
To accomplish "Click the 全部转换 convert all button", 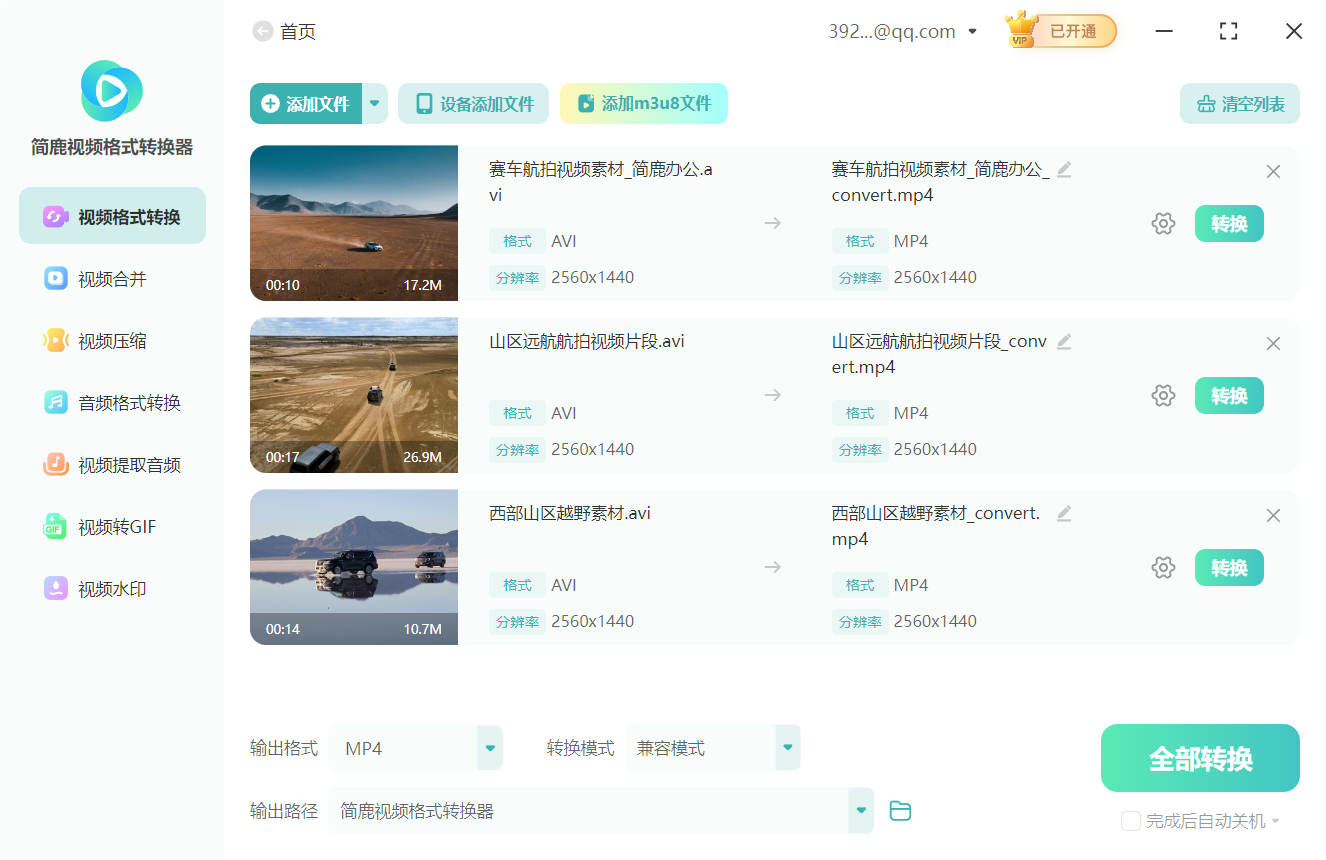I will [1199, 757].
